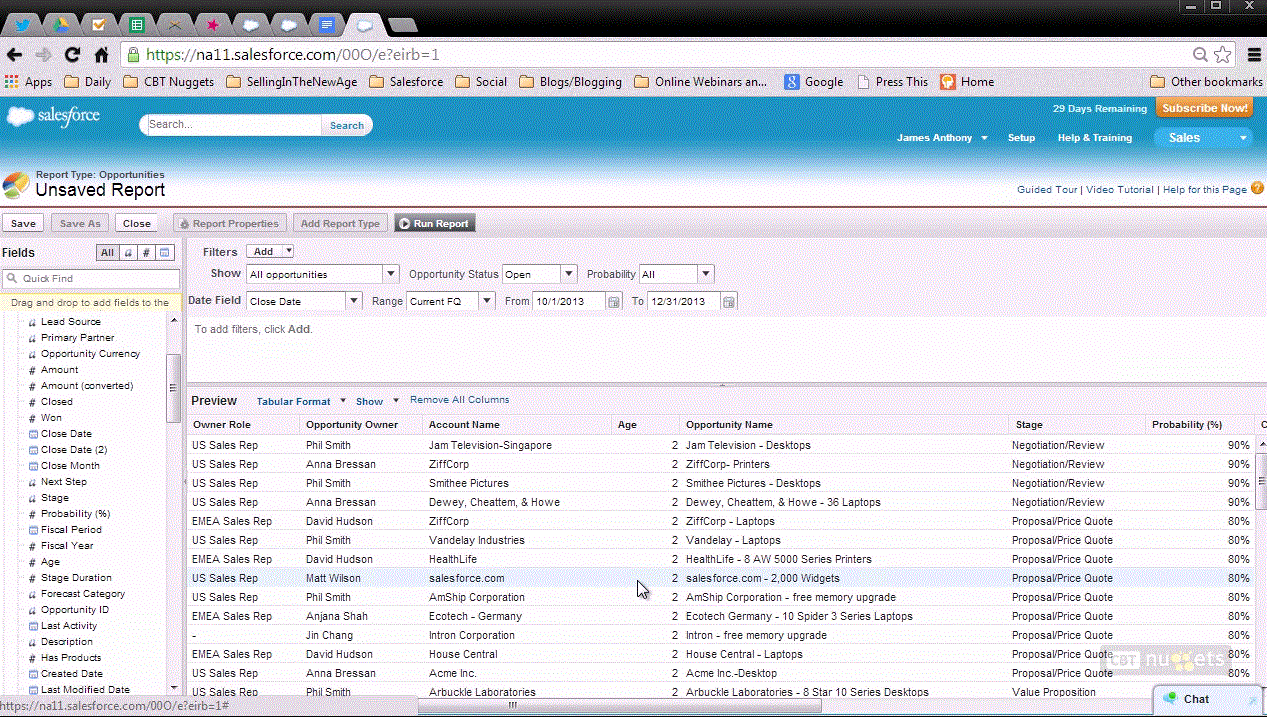The width and height of the screenshot is (1267, 717).
Task: Open the Setup menu link
Action: [x=1021, y=138]
